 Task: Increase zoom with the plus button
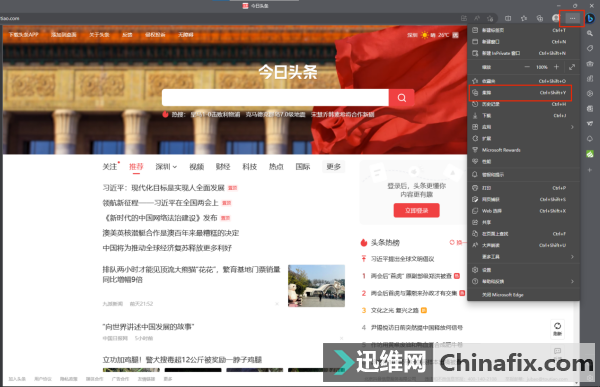[556, 67]
